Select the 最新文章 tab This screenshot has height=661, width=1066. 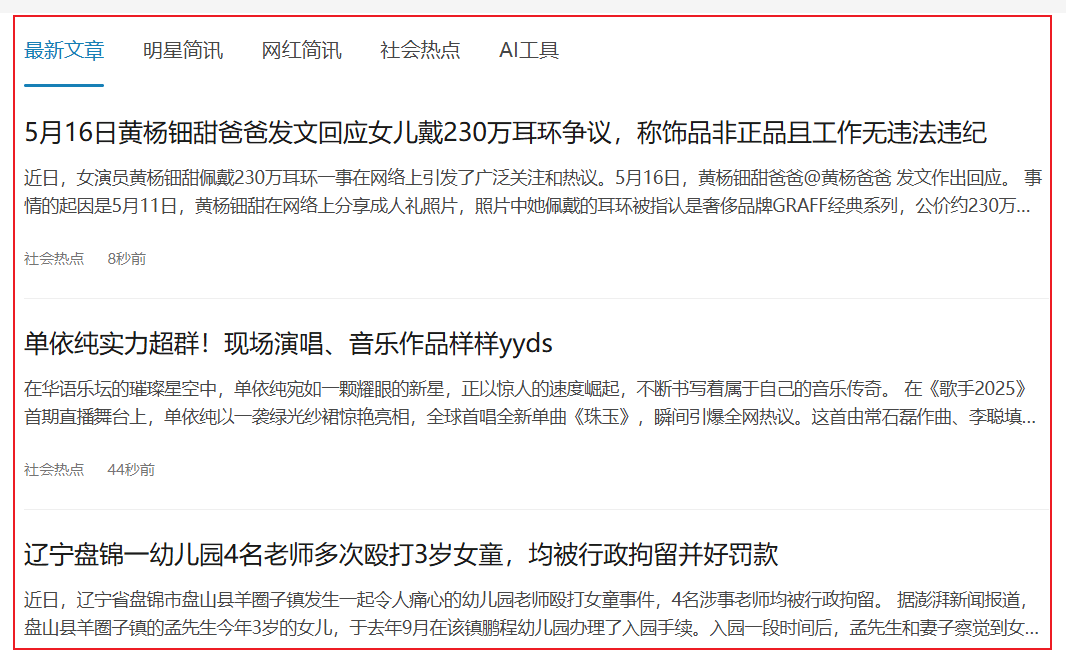pos(64,50)
